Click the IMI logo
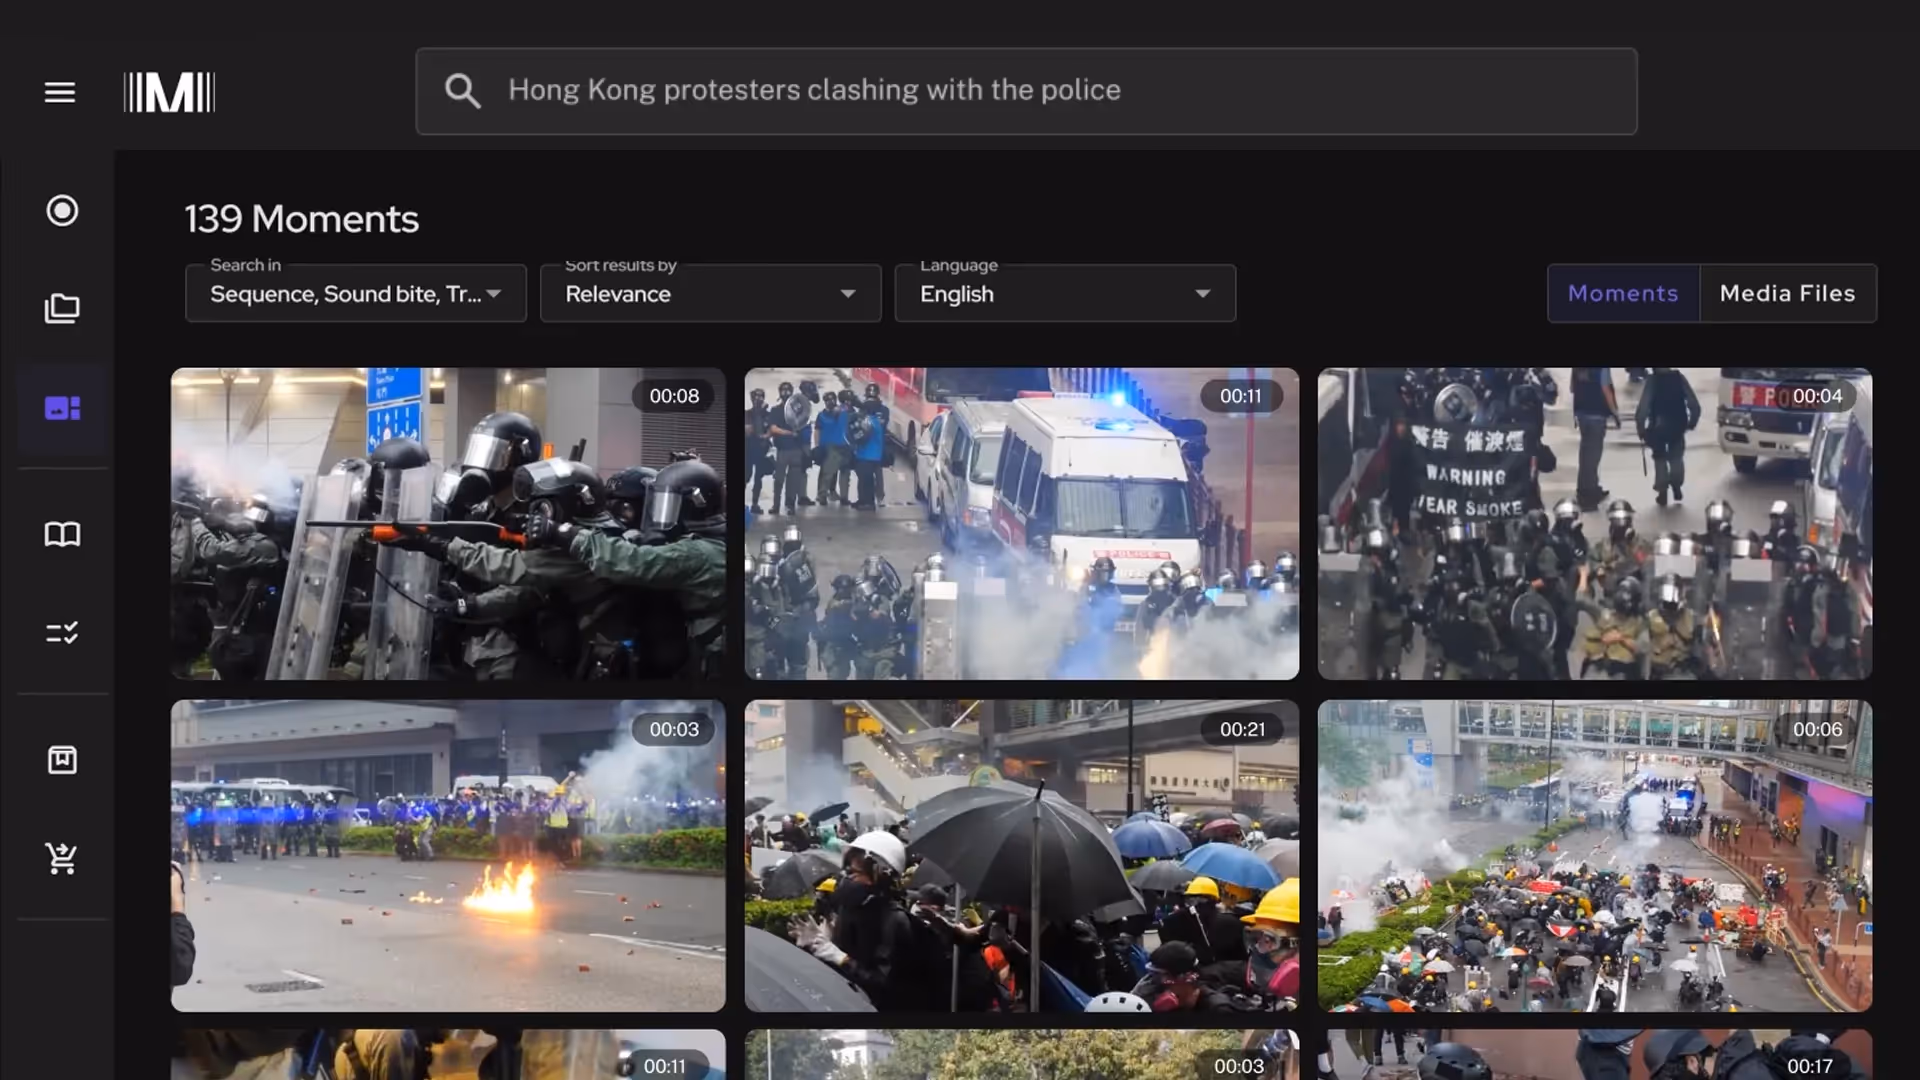 click(x=169, y=92)
